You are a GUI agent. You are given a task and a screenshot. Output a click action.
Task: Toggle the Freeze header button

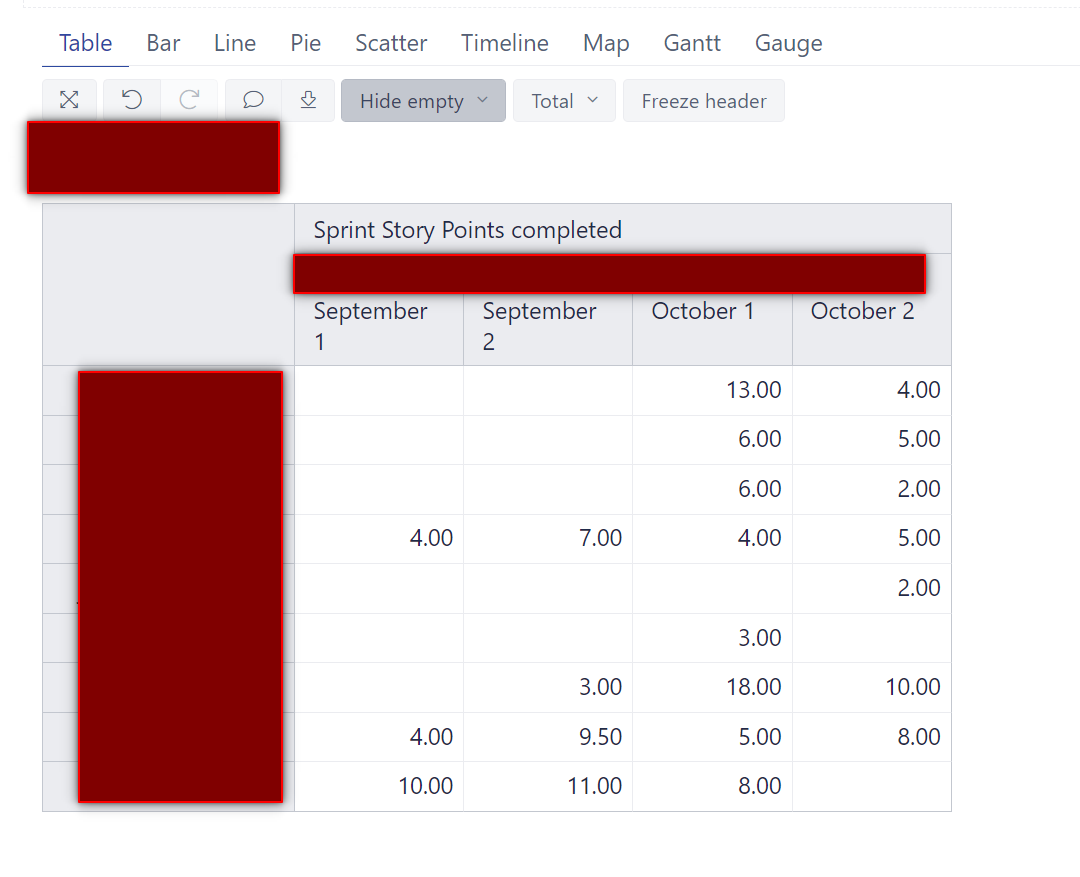[x=703, y=101]
